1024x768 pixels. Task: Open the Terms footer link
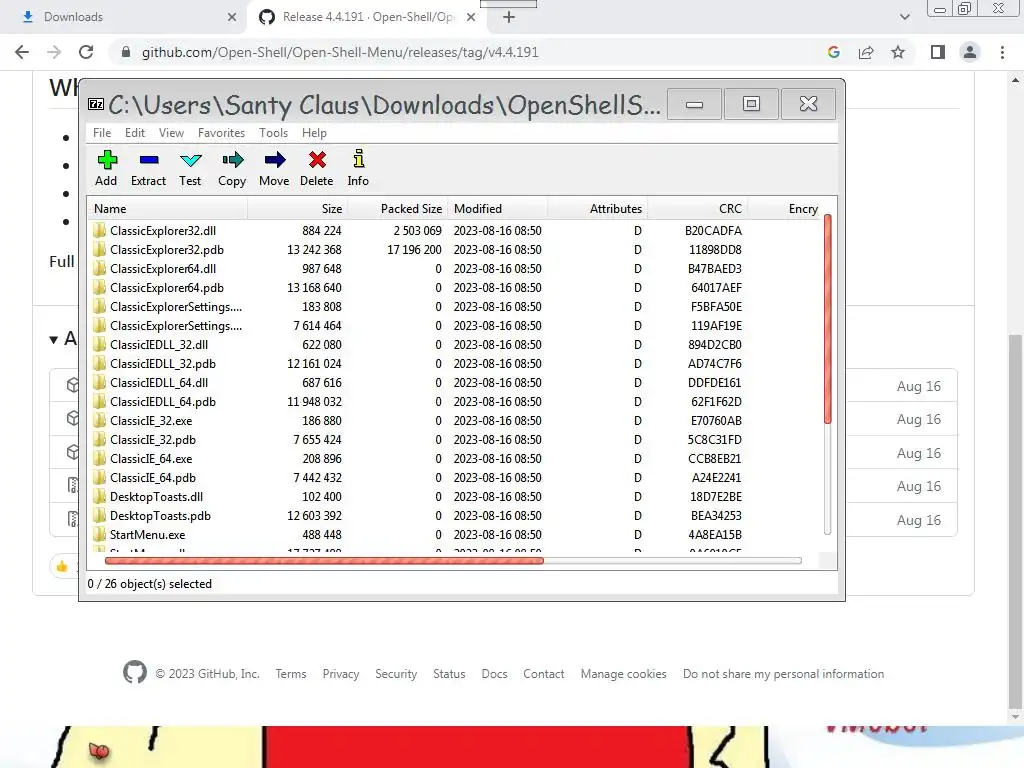pos(291,674)
